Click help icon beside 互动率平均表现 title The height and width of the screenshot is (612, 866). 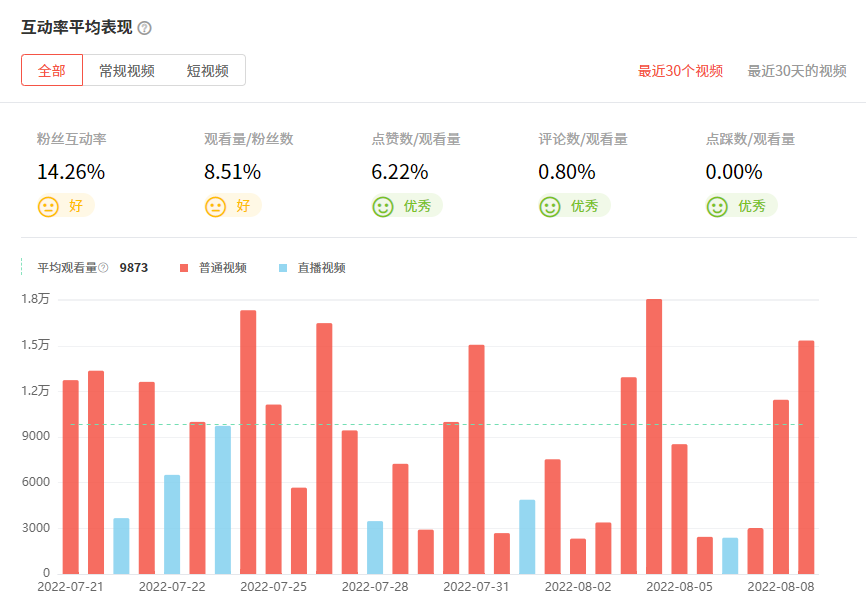tap(145, 28)
